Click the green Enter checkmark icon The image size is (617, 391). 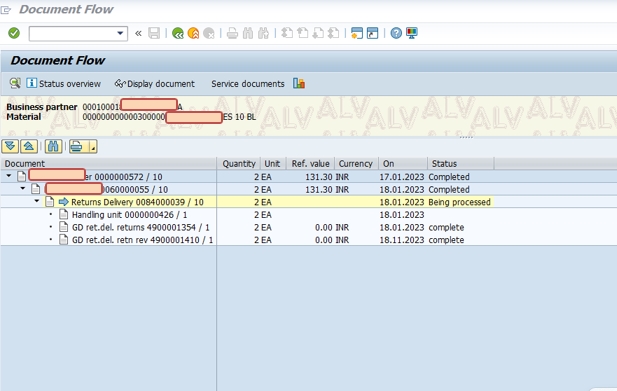[x=14, y=33]
